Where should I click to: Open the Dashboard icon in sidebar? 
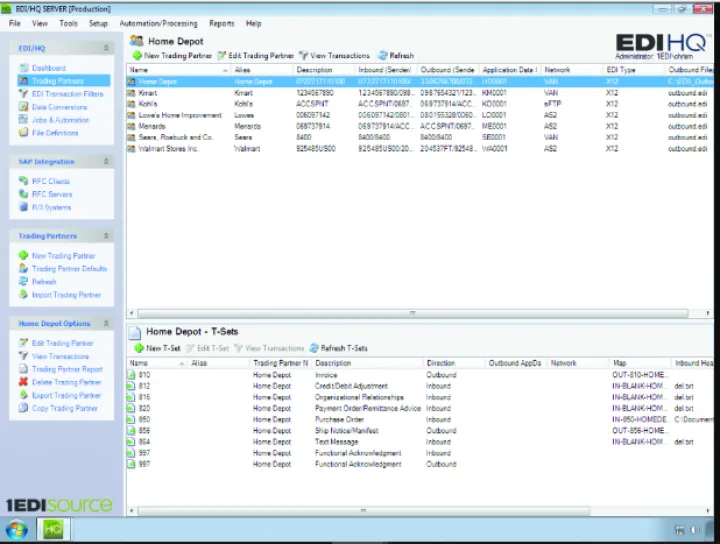(23, 68)
